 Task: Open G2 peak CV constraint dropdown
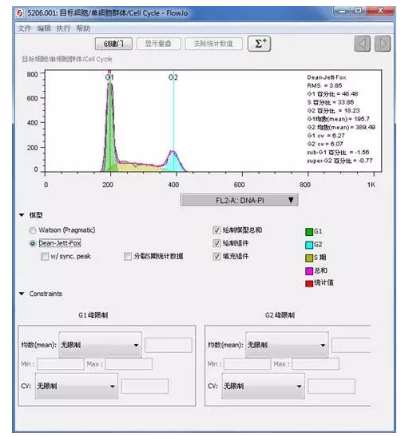click(x=263, y=386)
